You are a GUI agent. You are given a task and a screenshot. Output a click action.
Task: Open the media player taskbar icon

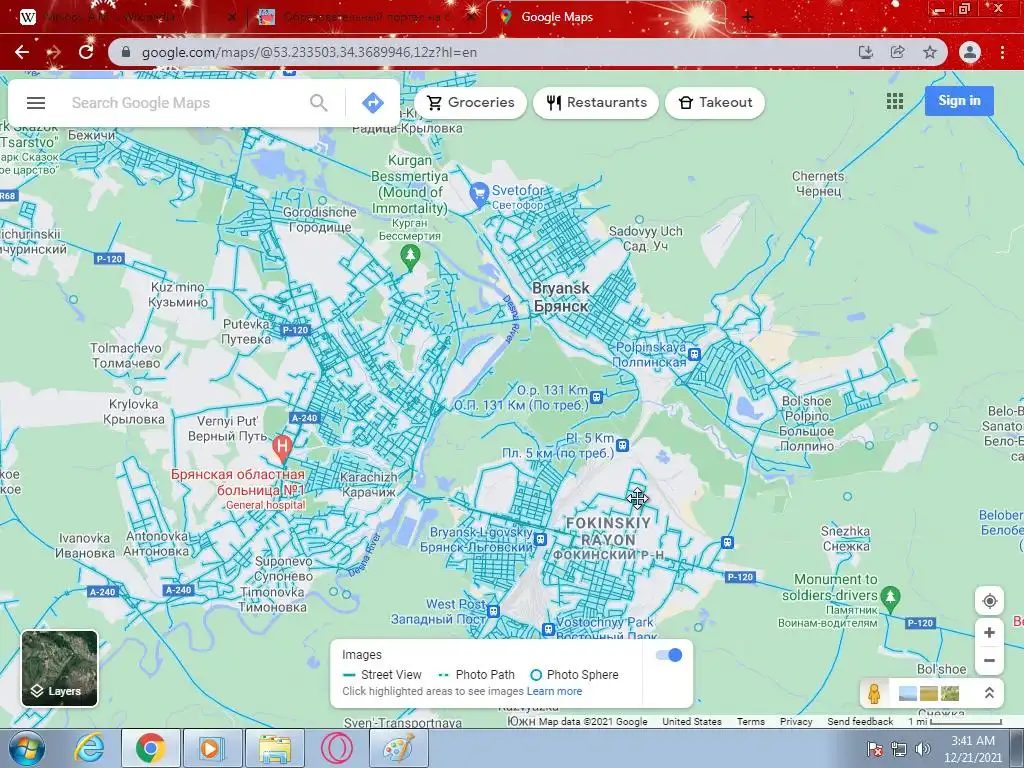click(x=212, y=748)
